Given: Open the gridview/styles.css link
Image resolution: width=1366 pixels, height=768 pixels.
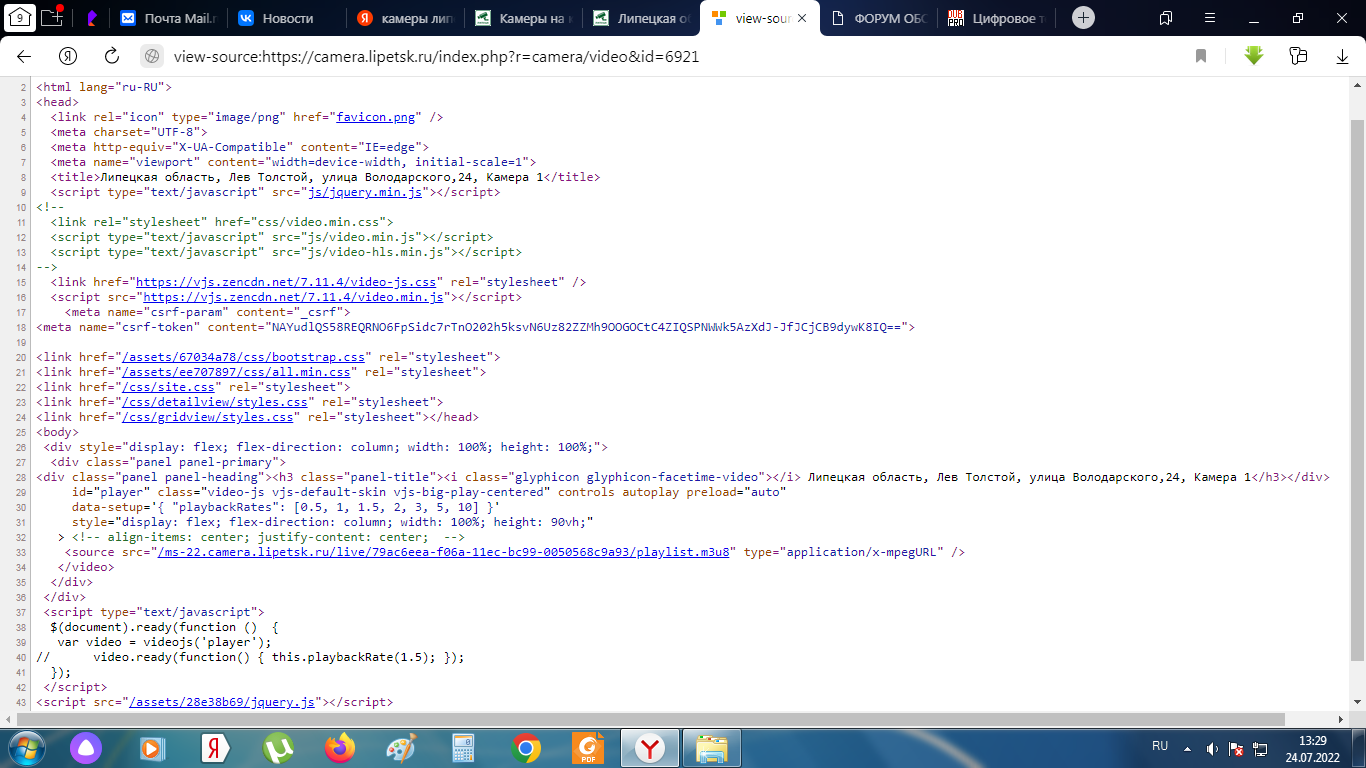Looking at the screenshot, I should click(207, 417).
